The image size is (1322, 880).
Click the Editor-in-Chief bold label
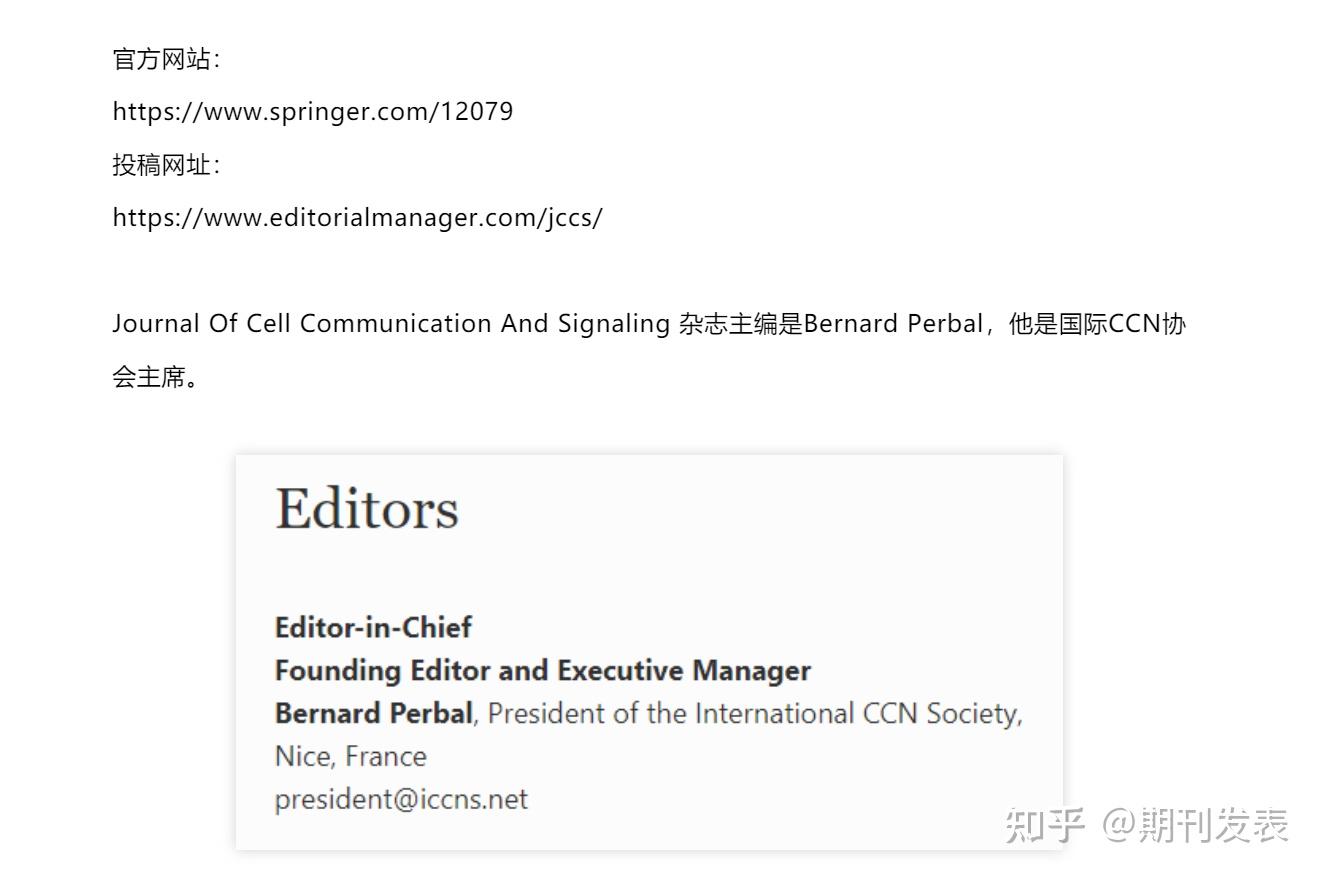point(373,627)
